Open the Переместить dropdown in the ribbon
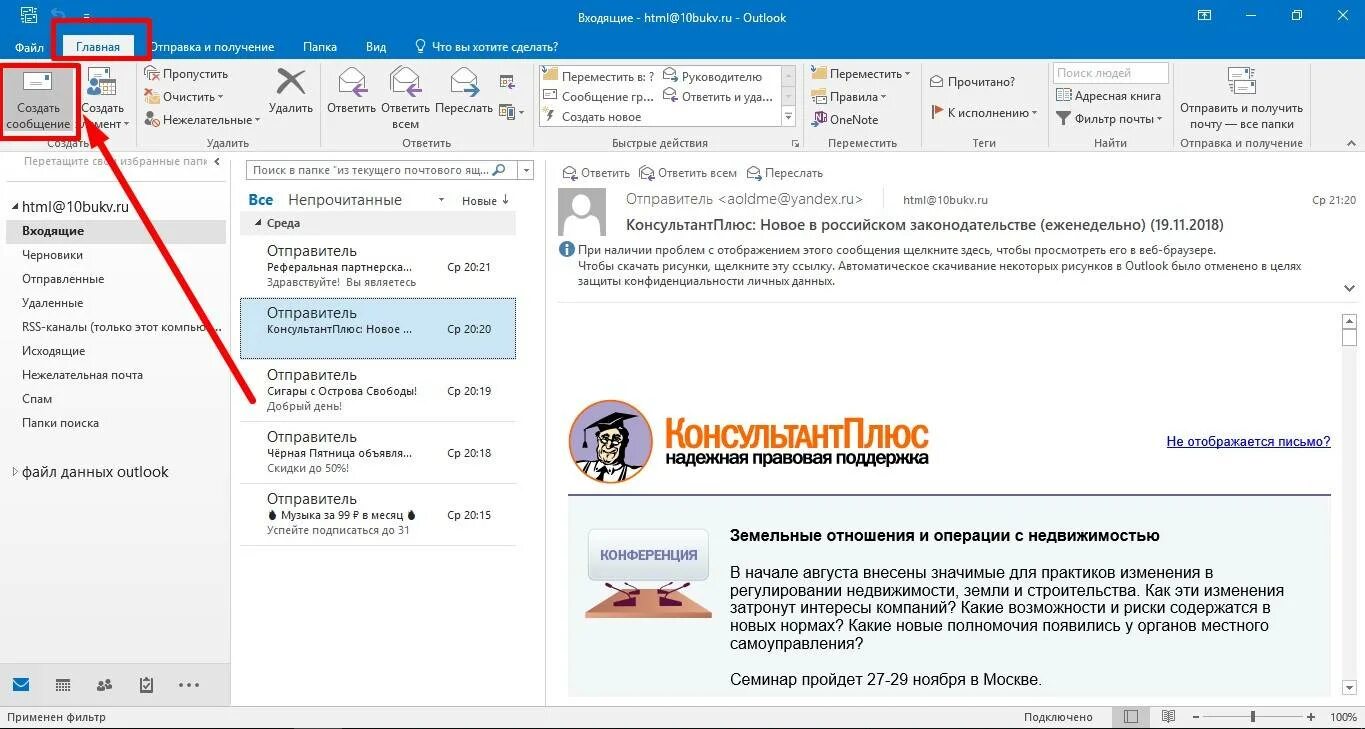 point(861,74)
